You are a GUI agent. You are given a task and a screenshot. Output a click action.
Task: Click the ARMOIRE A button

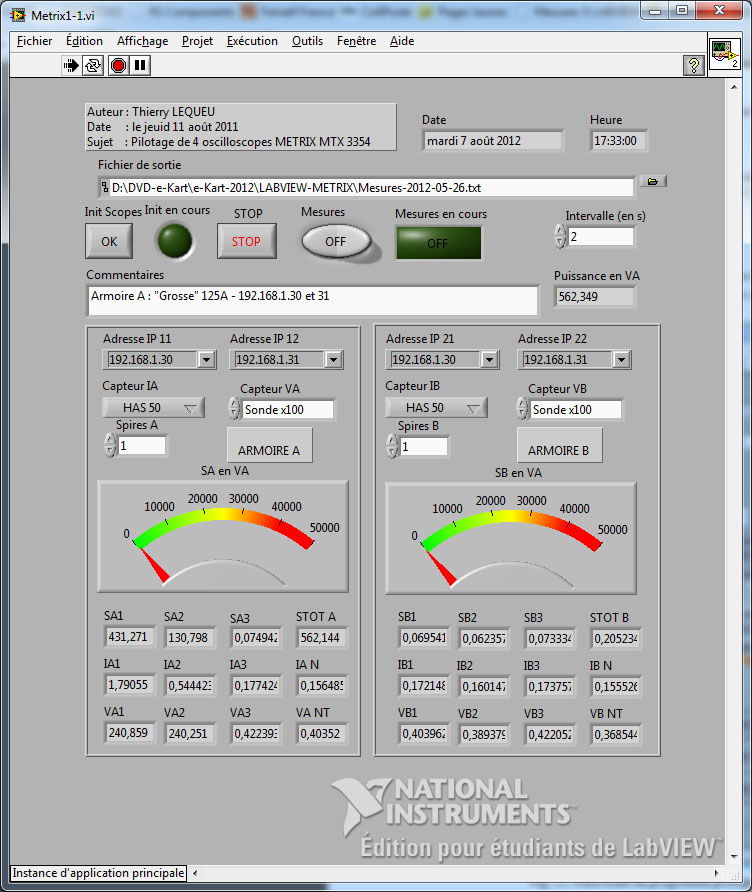[270, 445]
